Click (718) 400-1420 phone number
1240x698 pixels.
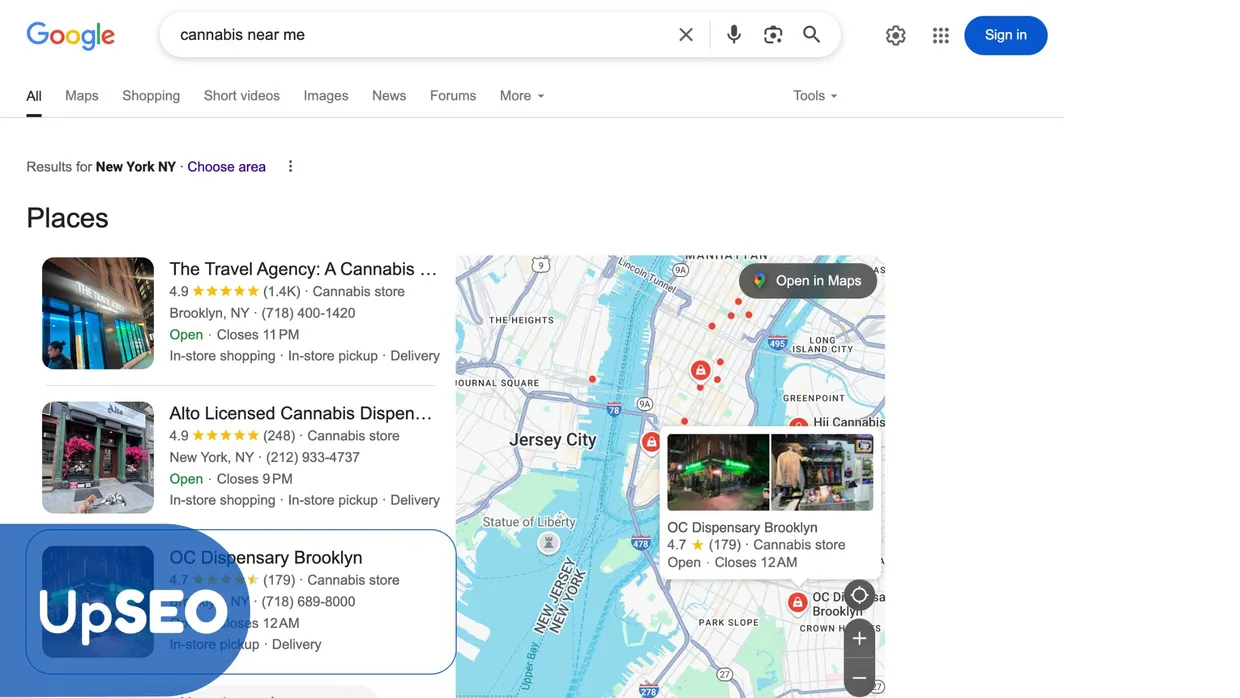(x=308, y=313)
